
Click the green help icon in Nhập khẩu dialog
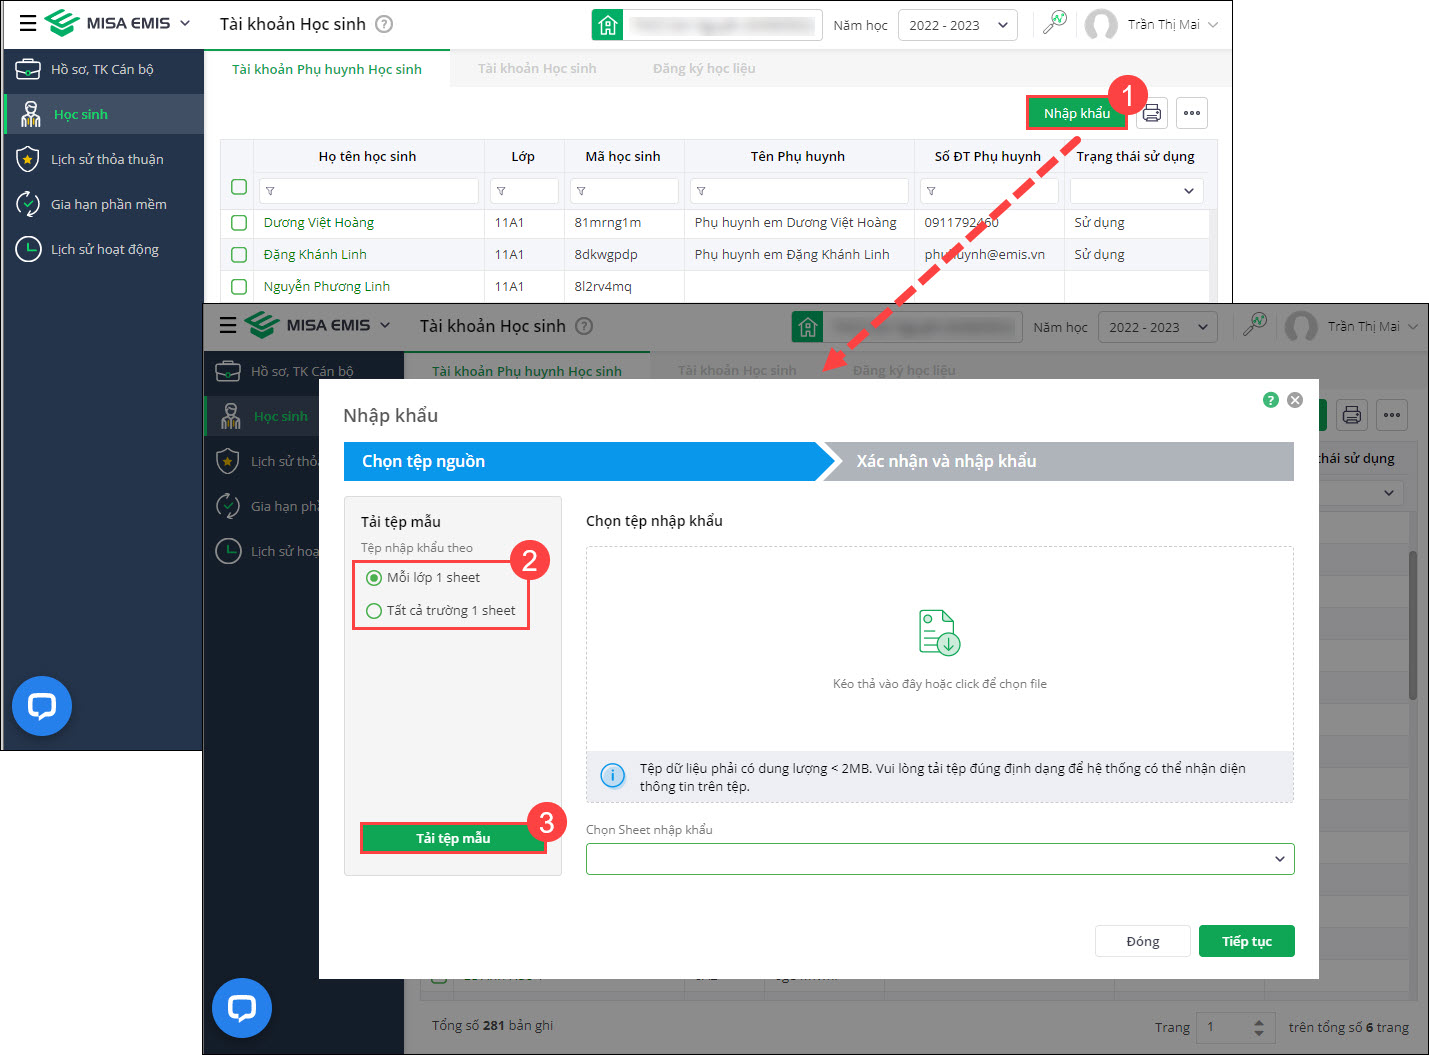[1271, 400]
